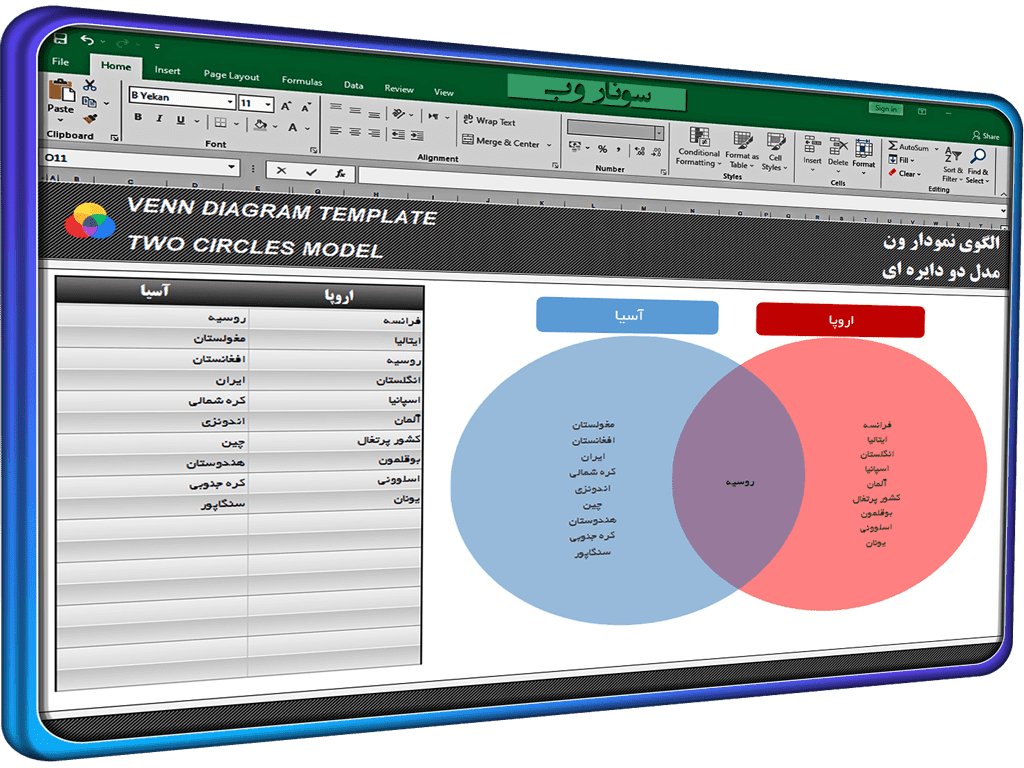This screenshot has width=1024, height=768.
Task: Click the Decrease Indent icon
Action: (398, 135)
